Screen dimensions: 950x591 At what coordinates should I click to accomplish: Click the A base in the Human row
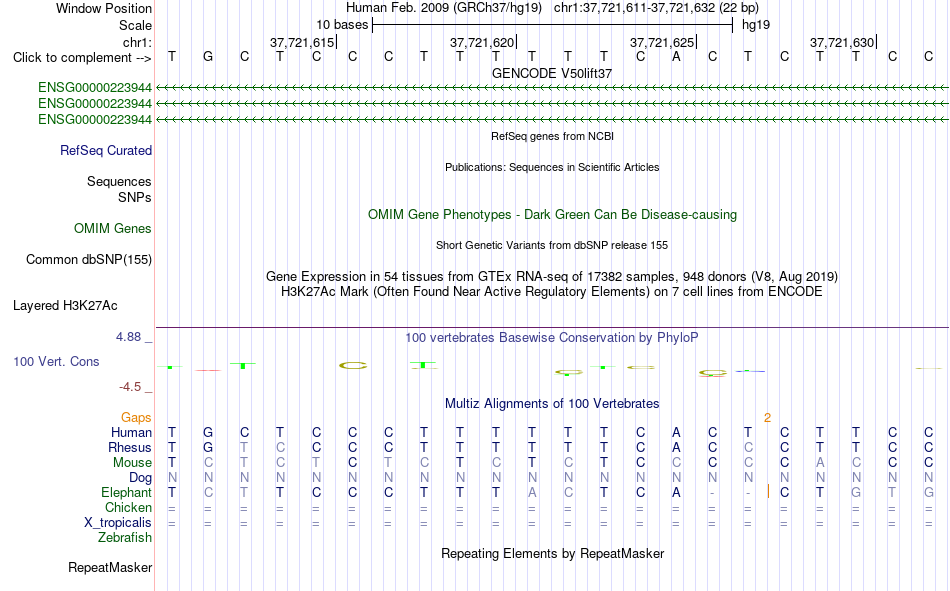coord(676,432)
